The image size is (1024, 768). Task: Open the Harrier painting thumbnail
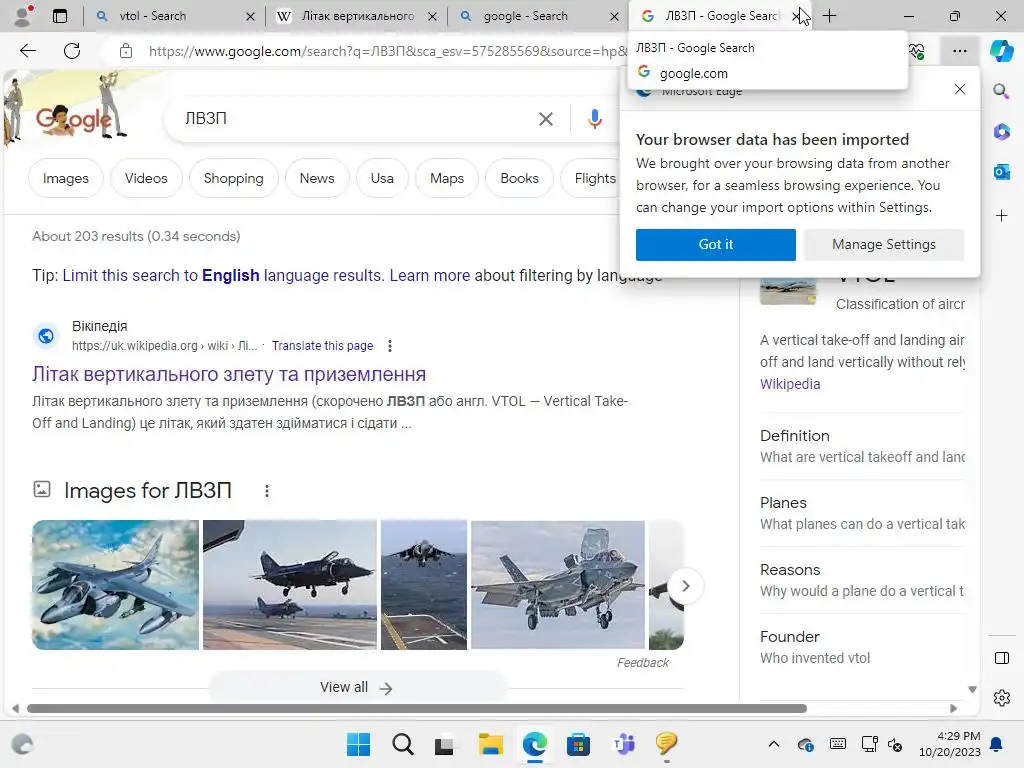[x=116, y=585]
